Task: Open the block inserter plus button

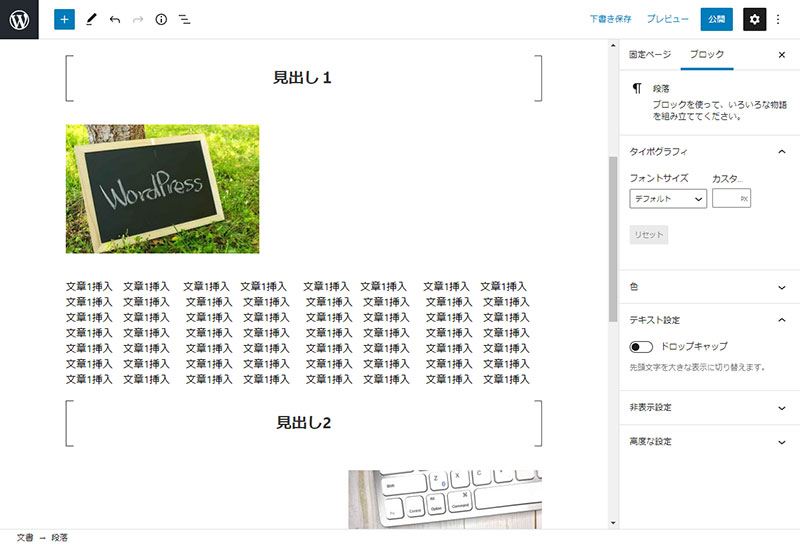Action: pos(64,19)
